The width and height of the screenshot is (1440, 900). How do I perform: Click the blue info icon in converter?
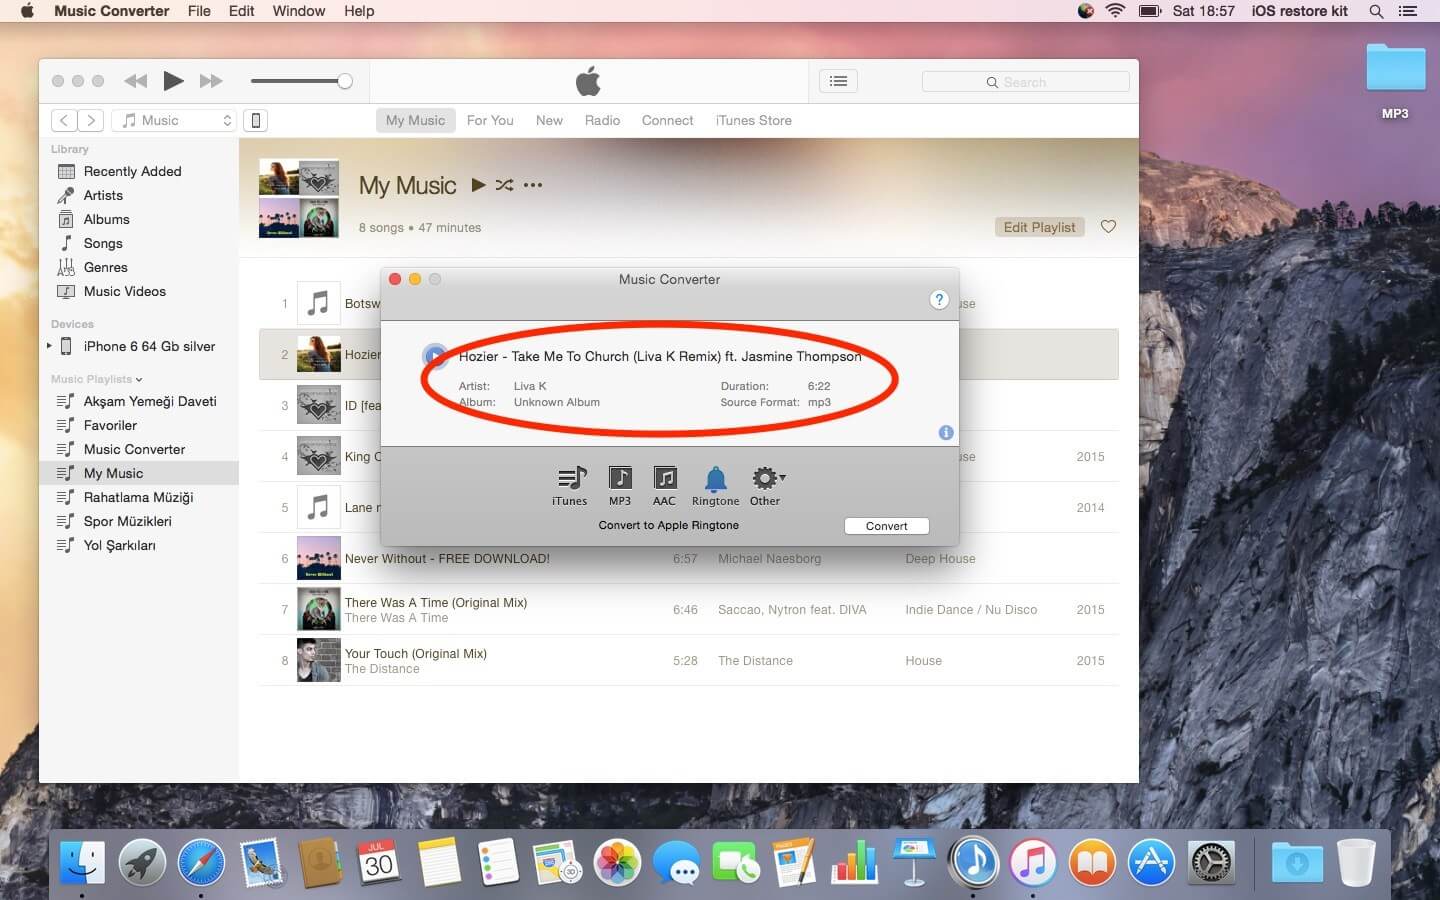946,432
